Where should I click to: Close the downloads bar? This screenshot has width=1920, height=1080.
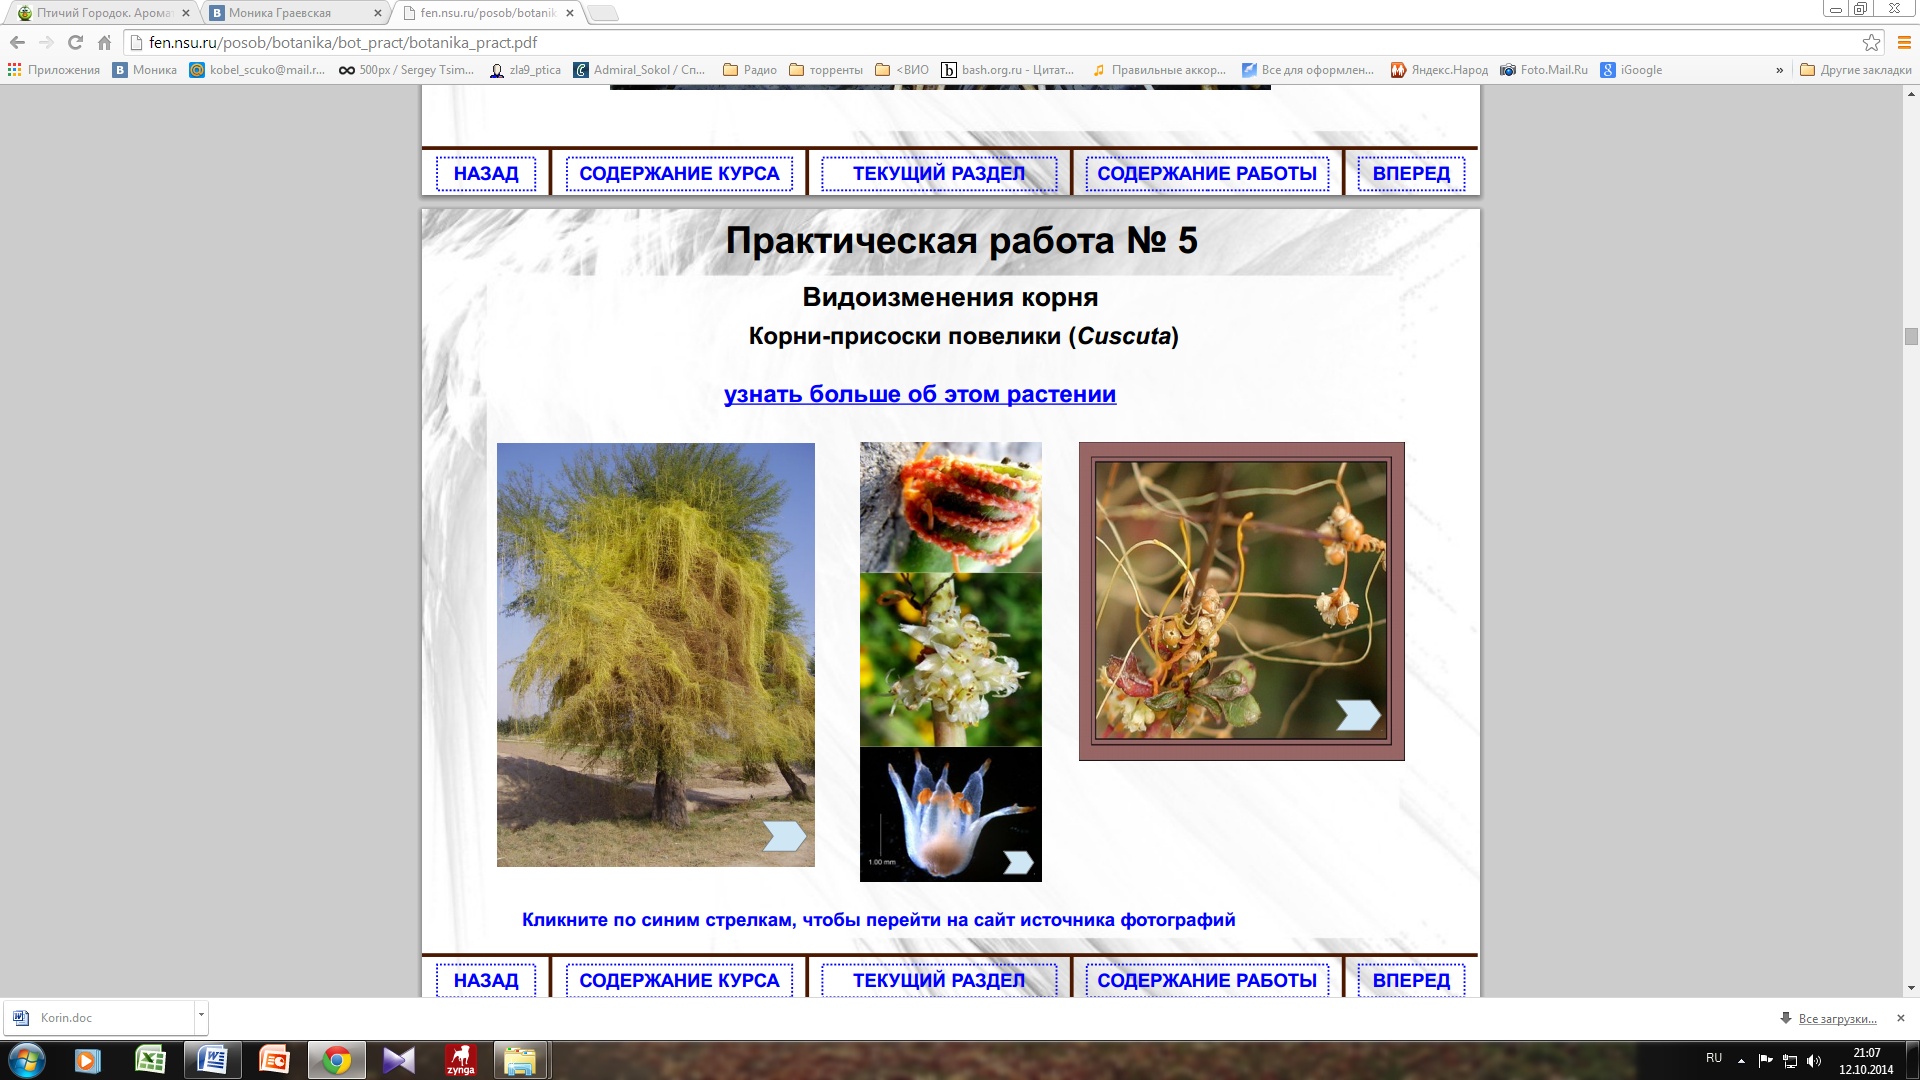(x=1901, y=1018)
